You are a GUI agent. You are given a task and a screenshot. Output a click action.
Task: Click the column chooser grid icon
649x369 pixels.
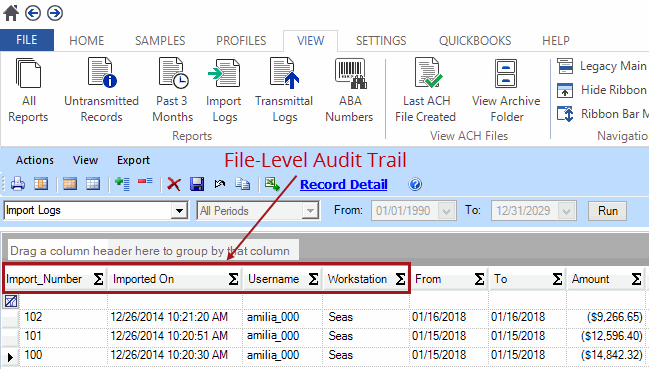tap(41, 184)
